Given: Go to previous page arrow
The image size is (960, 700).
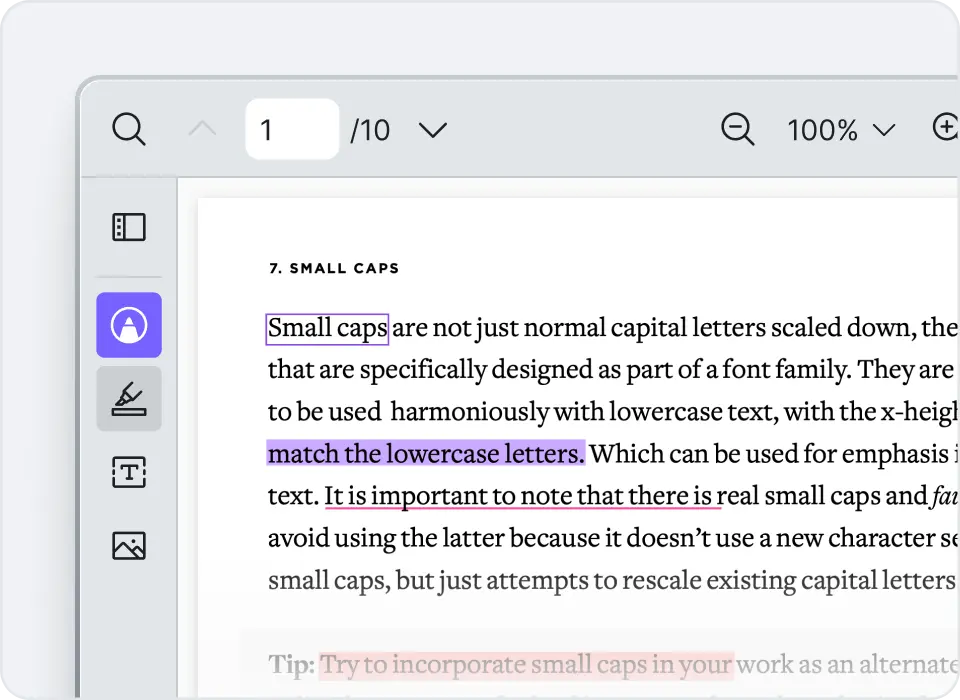Looking at the screenshot, I should pos(202,129).
